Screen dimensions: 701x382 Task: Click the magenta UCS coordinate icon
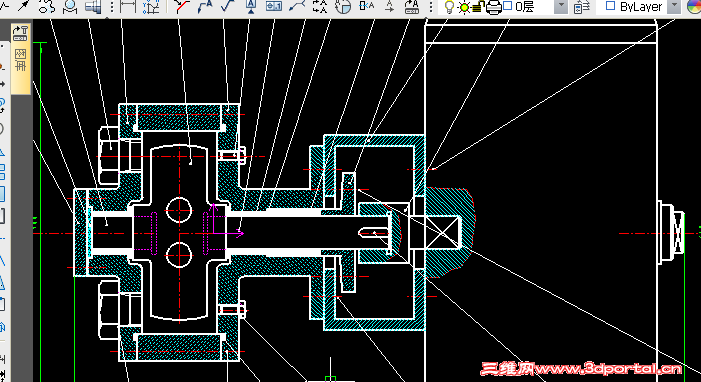227,219
